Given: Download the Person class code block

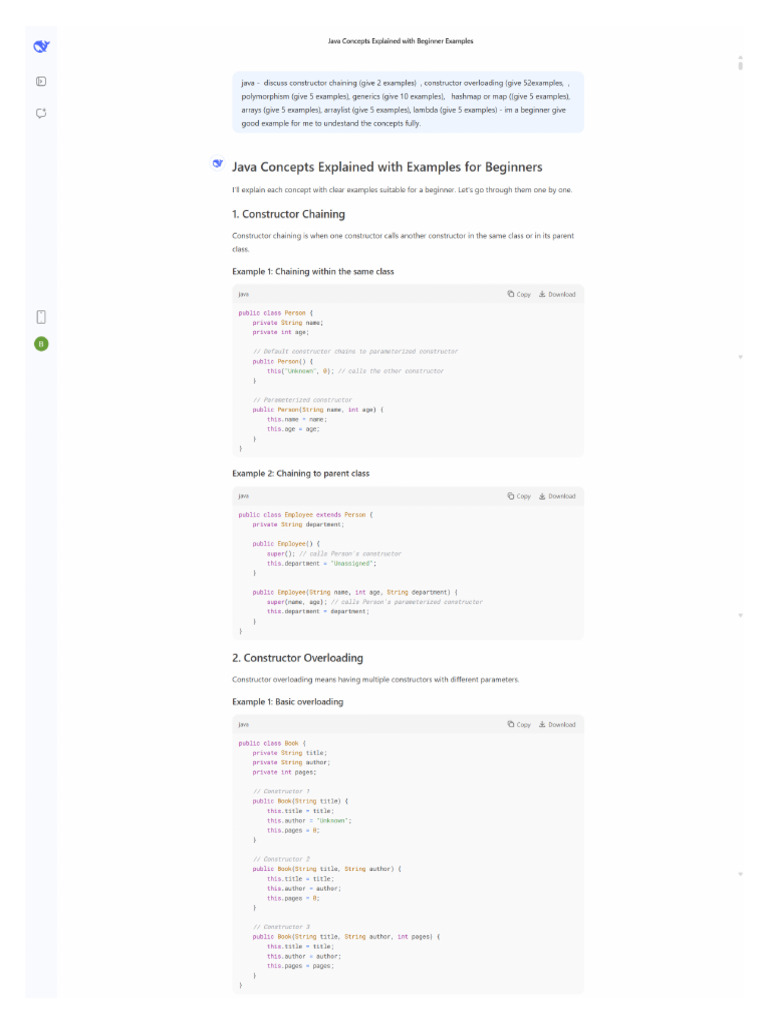Looking at the screenshot, I should click(557, 294).
